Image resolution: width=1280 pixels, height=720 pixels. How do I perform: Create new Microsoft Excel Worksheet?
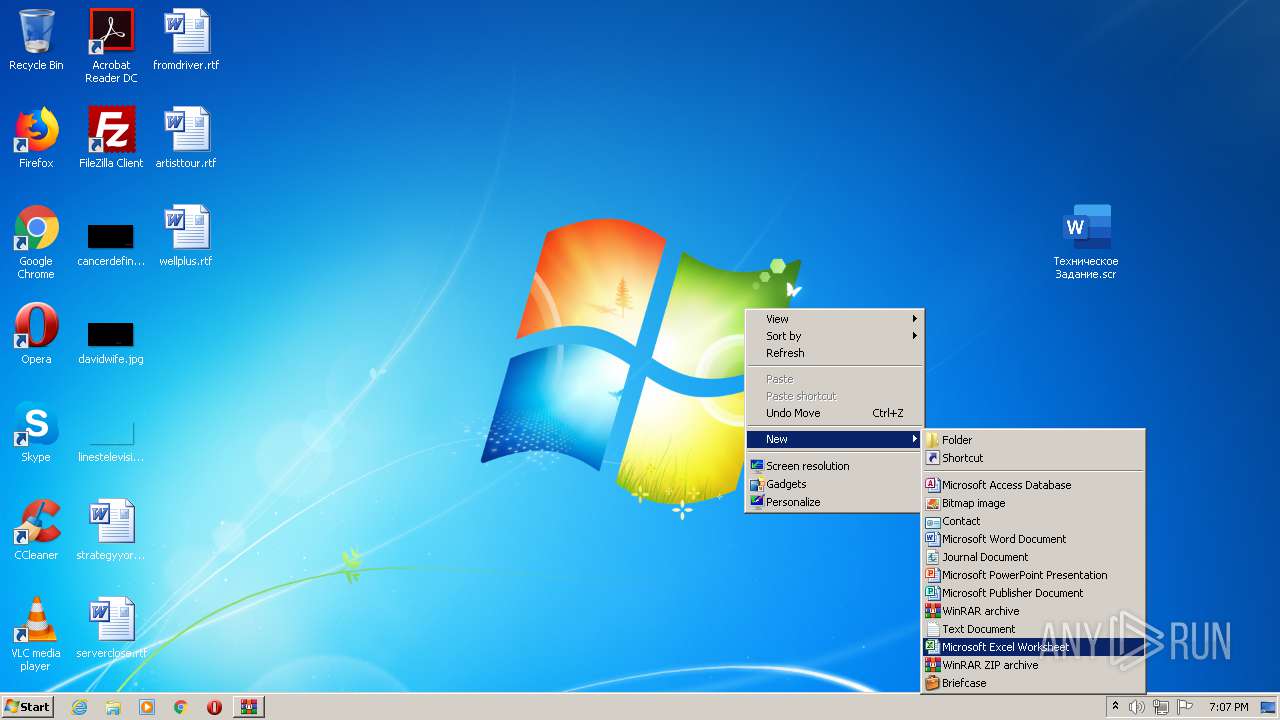(1033, 647)
